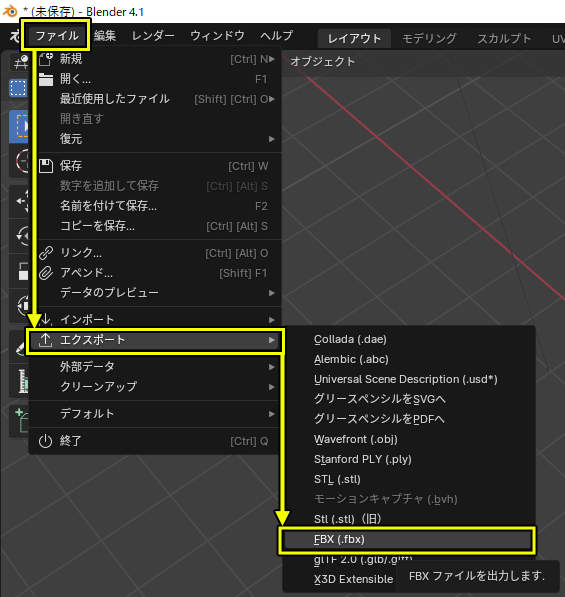Expand the インポート submenu
The height and width of the screenshot is (597, 565).
[156, 319]
